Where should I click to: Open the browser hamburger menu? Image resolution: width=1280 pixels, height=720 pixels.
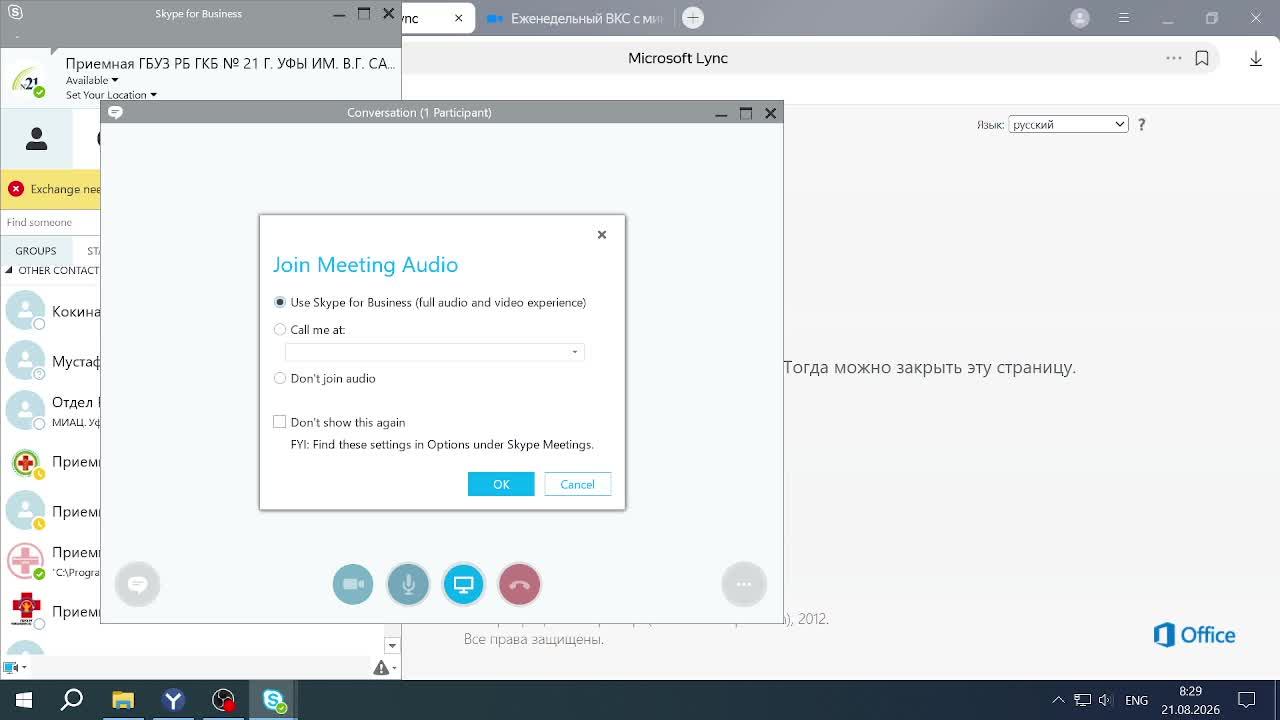coord(1124,18)
